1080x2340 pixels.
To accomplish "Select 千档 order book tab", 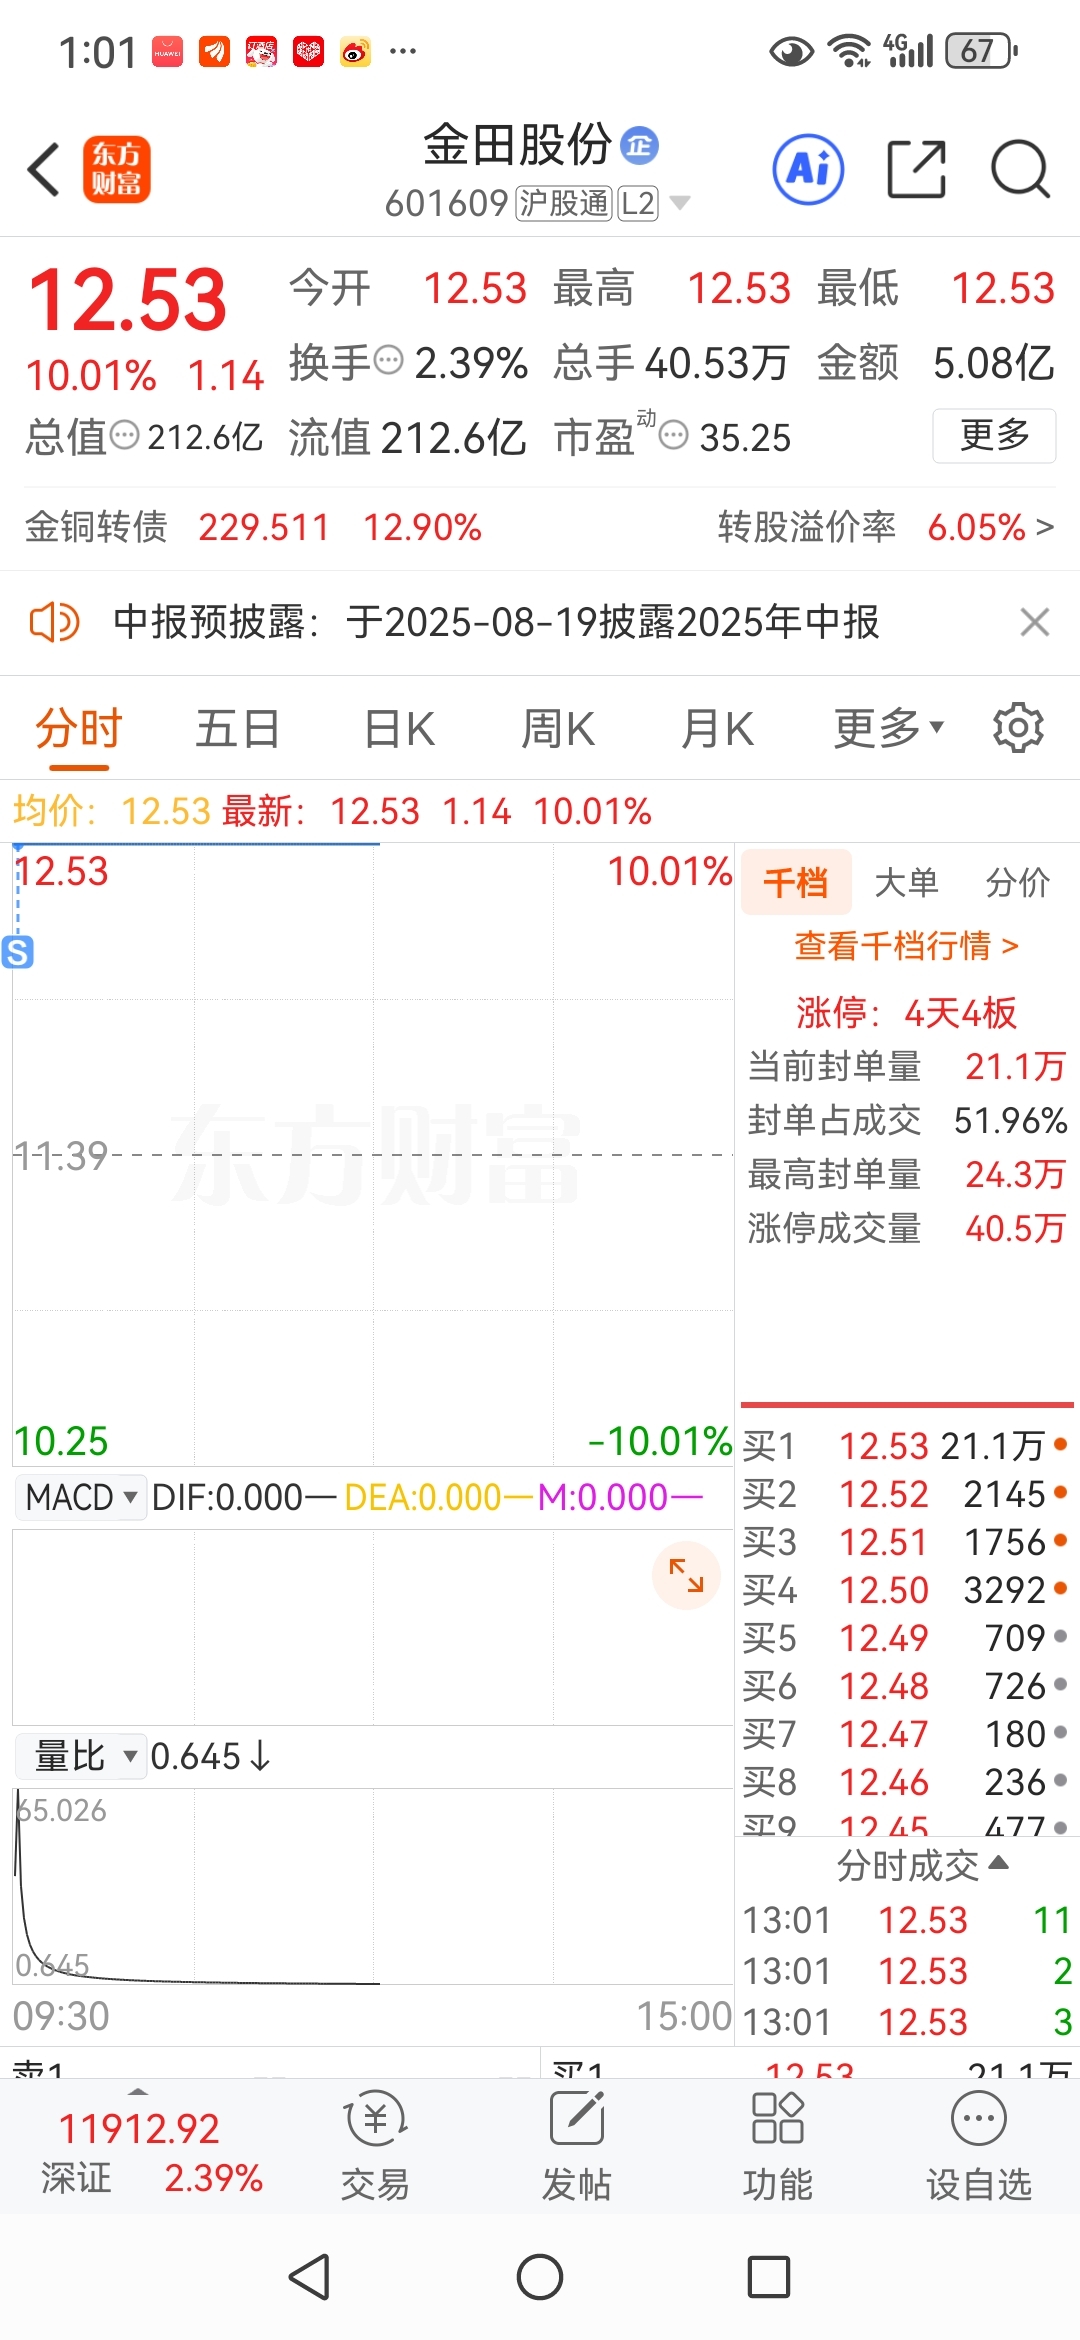I will [796, 882].
